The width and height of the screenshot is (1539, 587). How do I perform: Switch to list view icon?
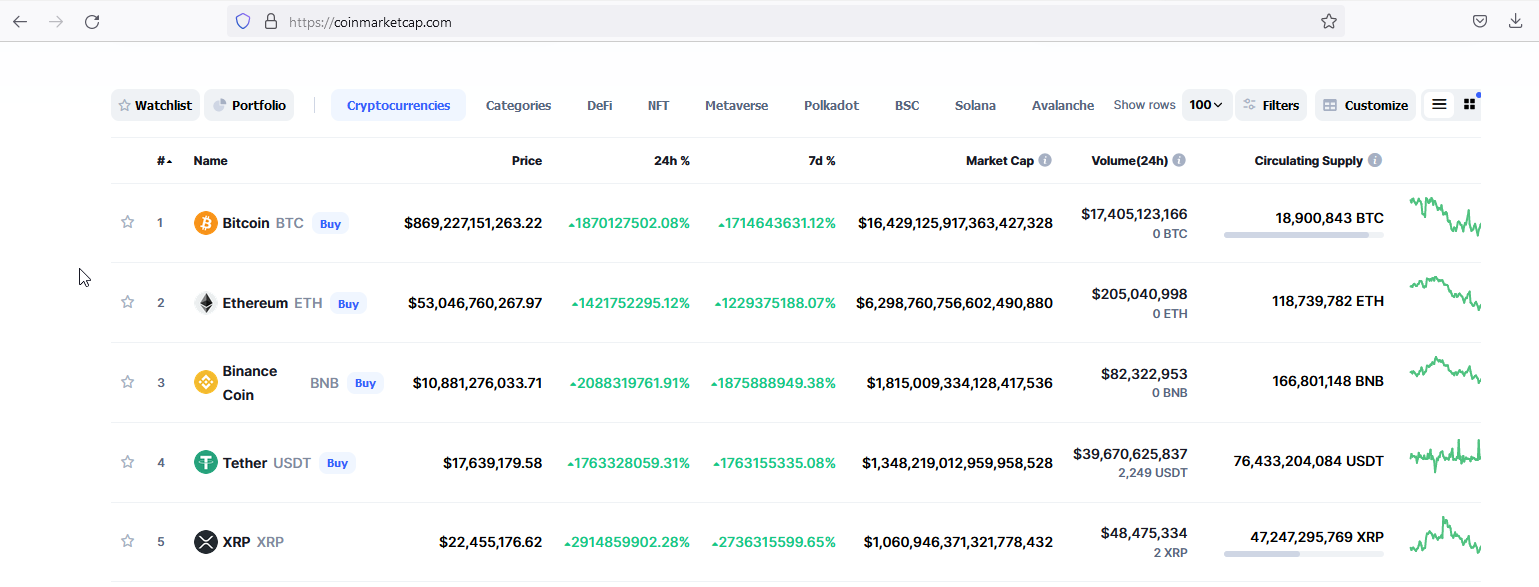coord(1439,104)
